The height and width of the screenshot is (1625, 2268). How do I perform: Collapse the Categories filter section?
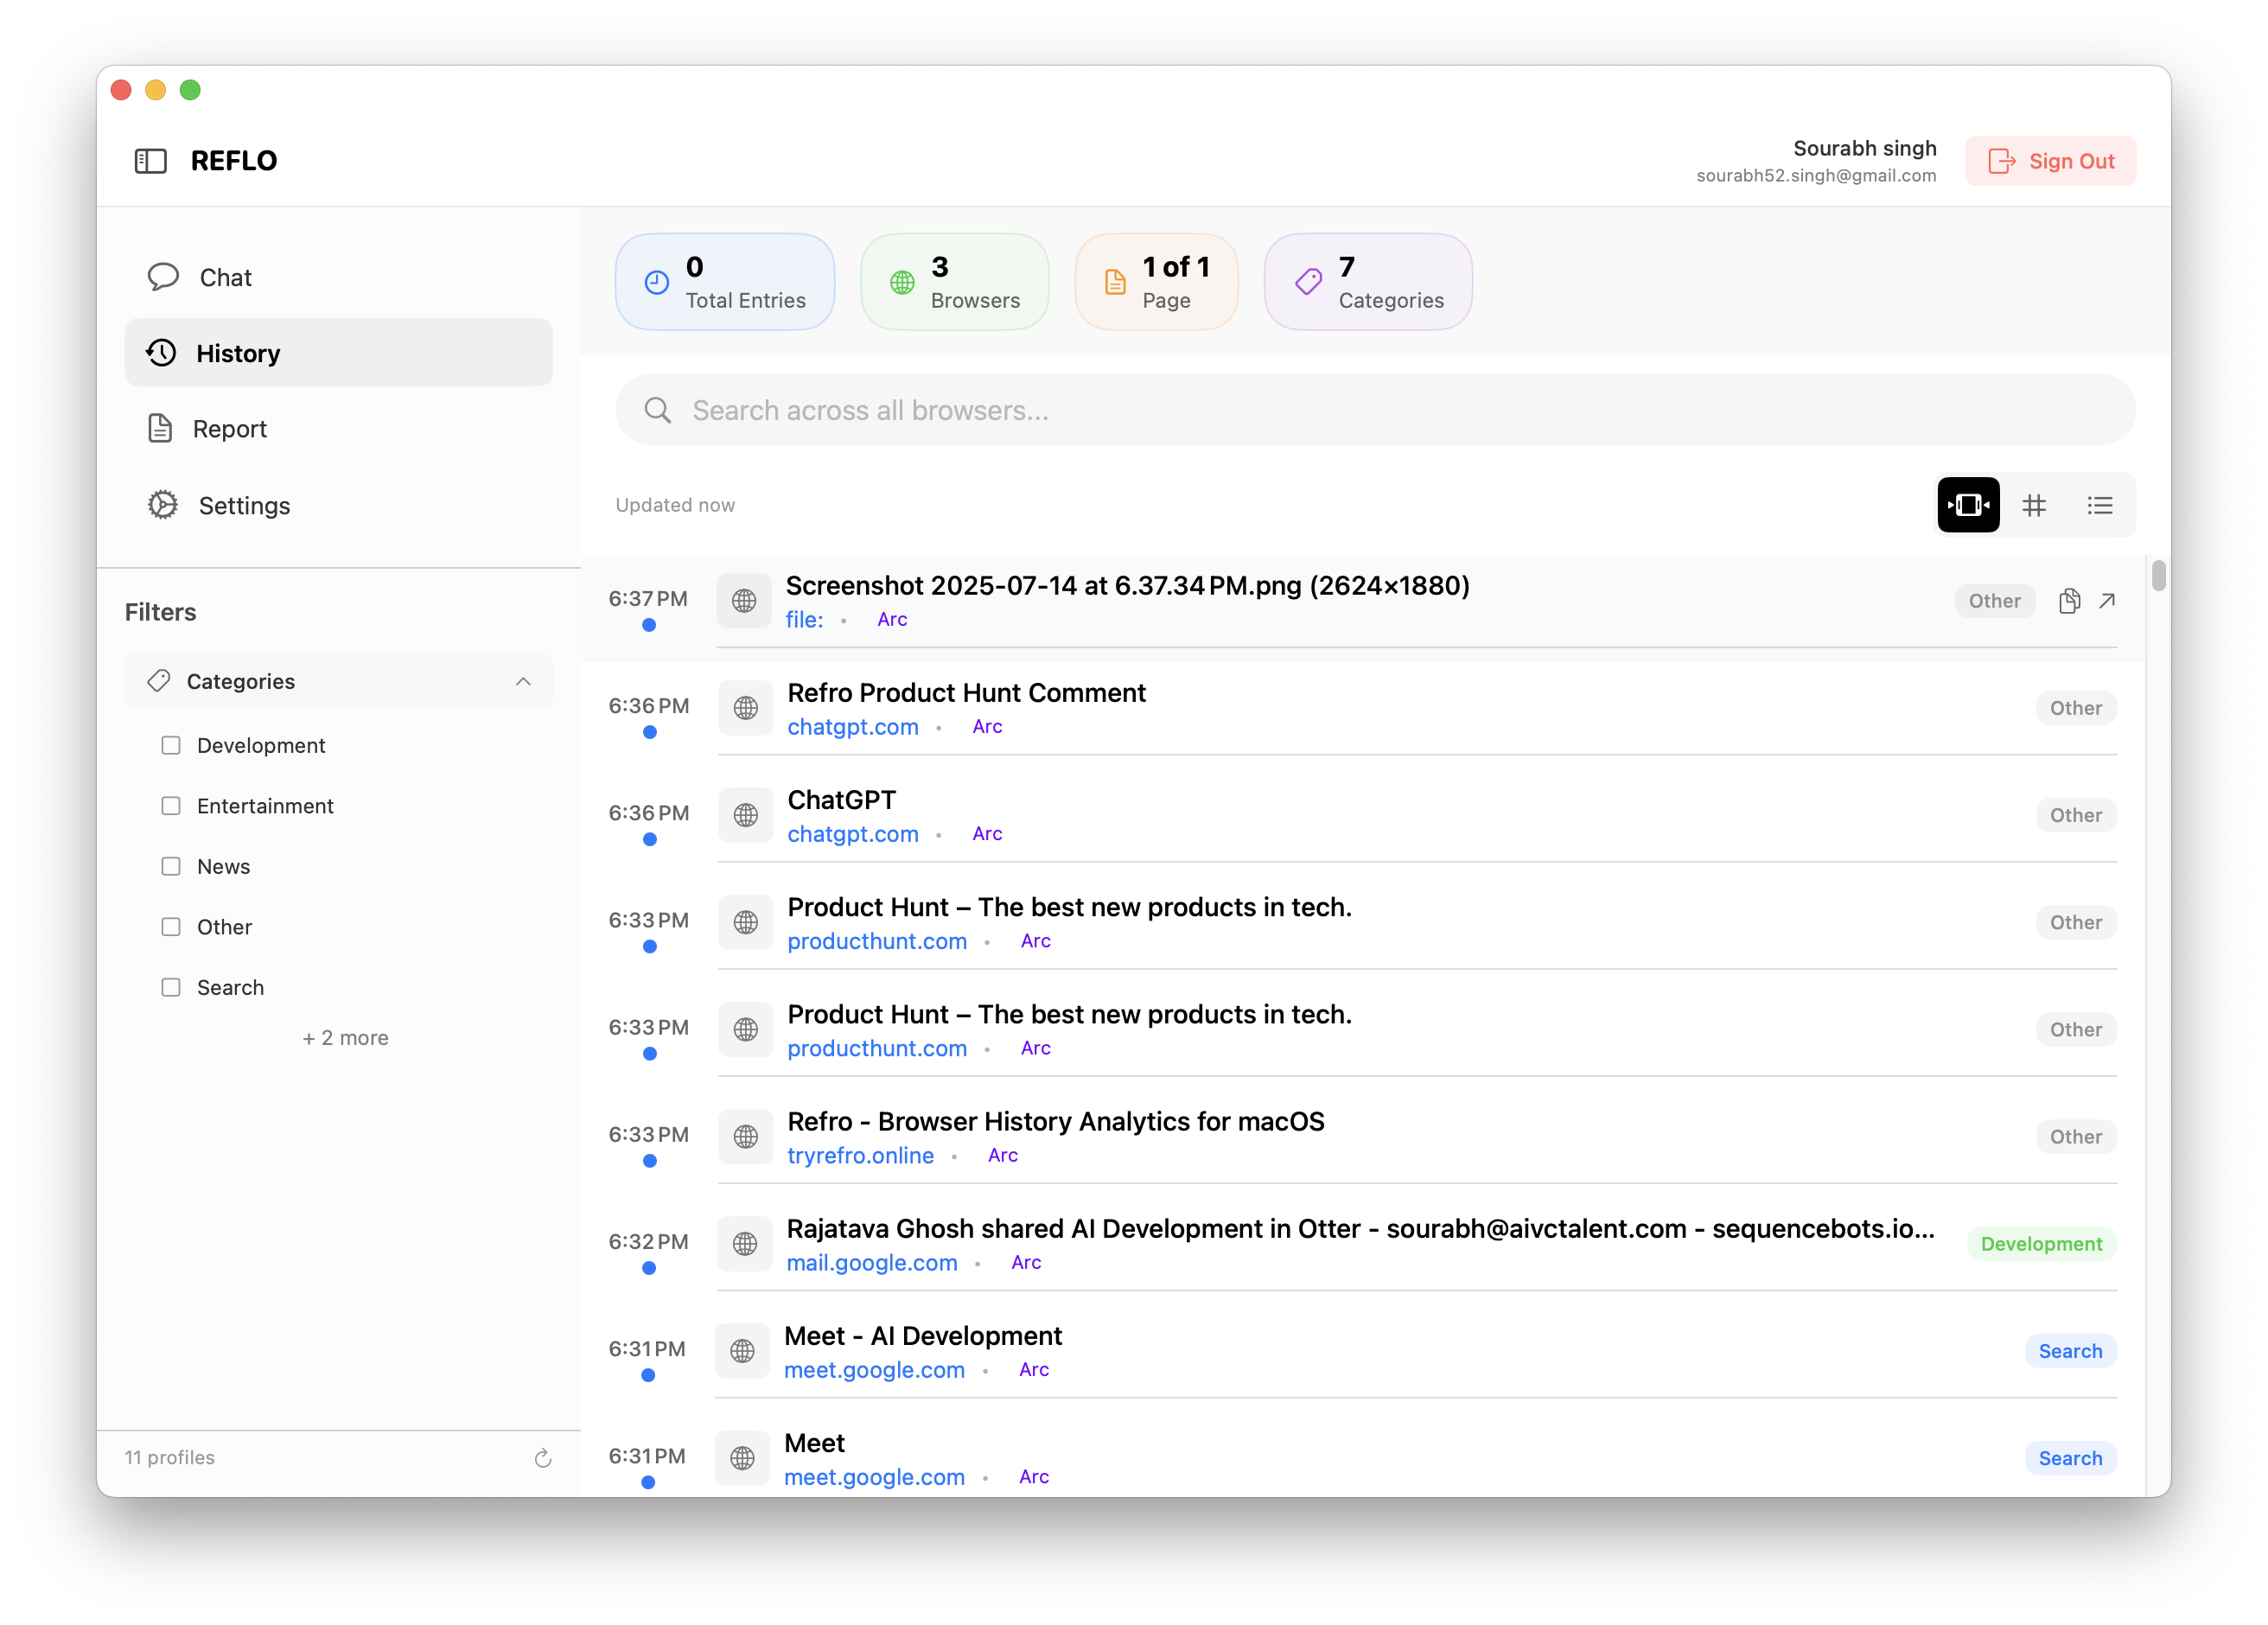522,681
